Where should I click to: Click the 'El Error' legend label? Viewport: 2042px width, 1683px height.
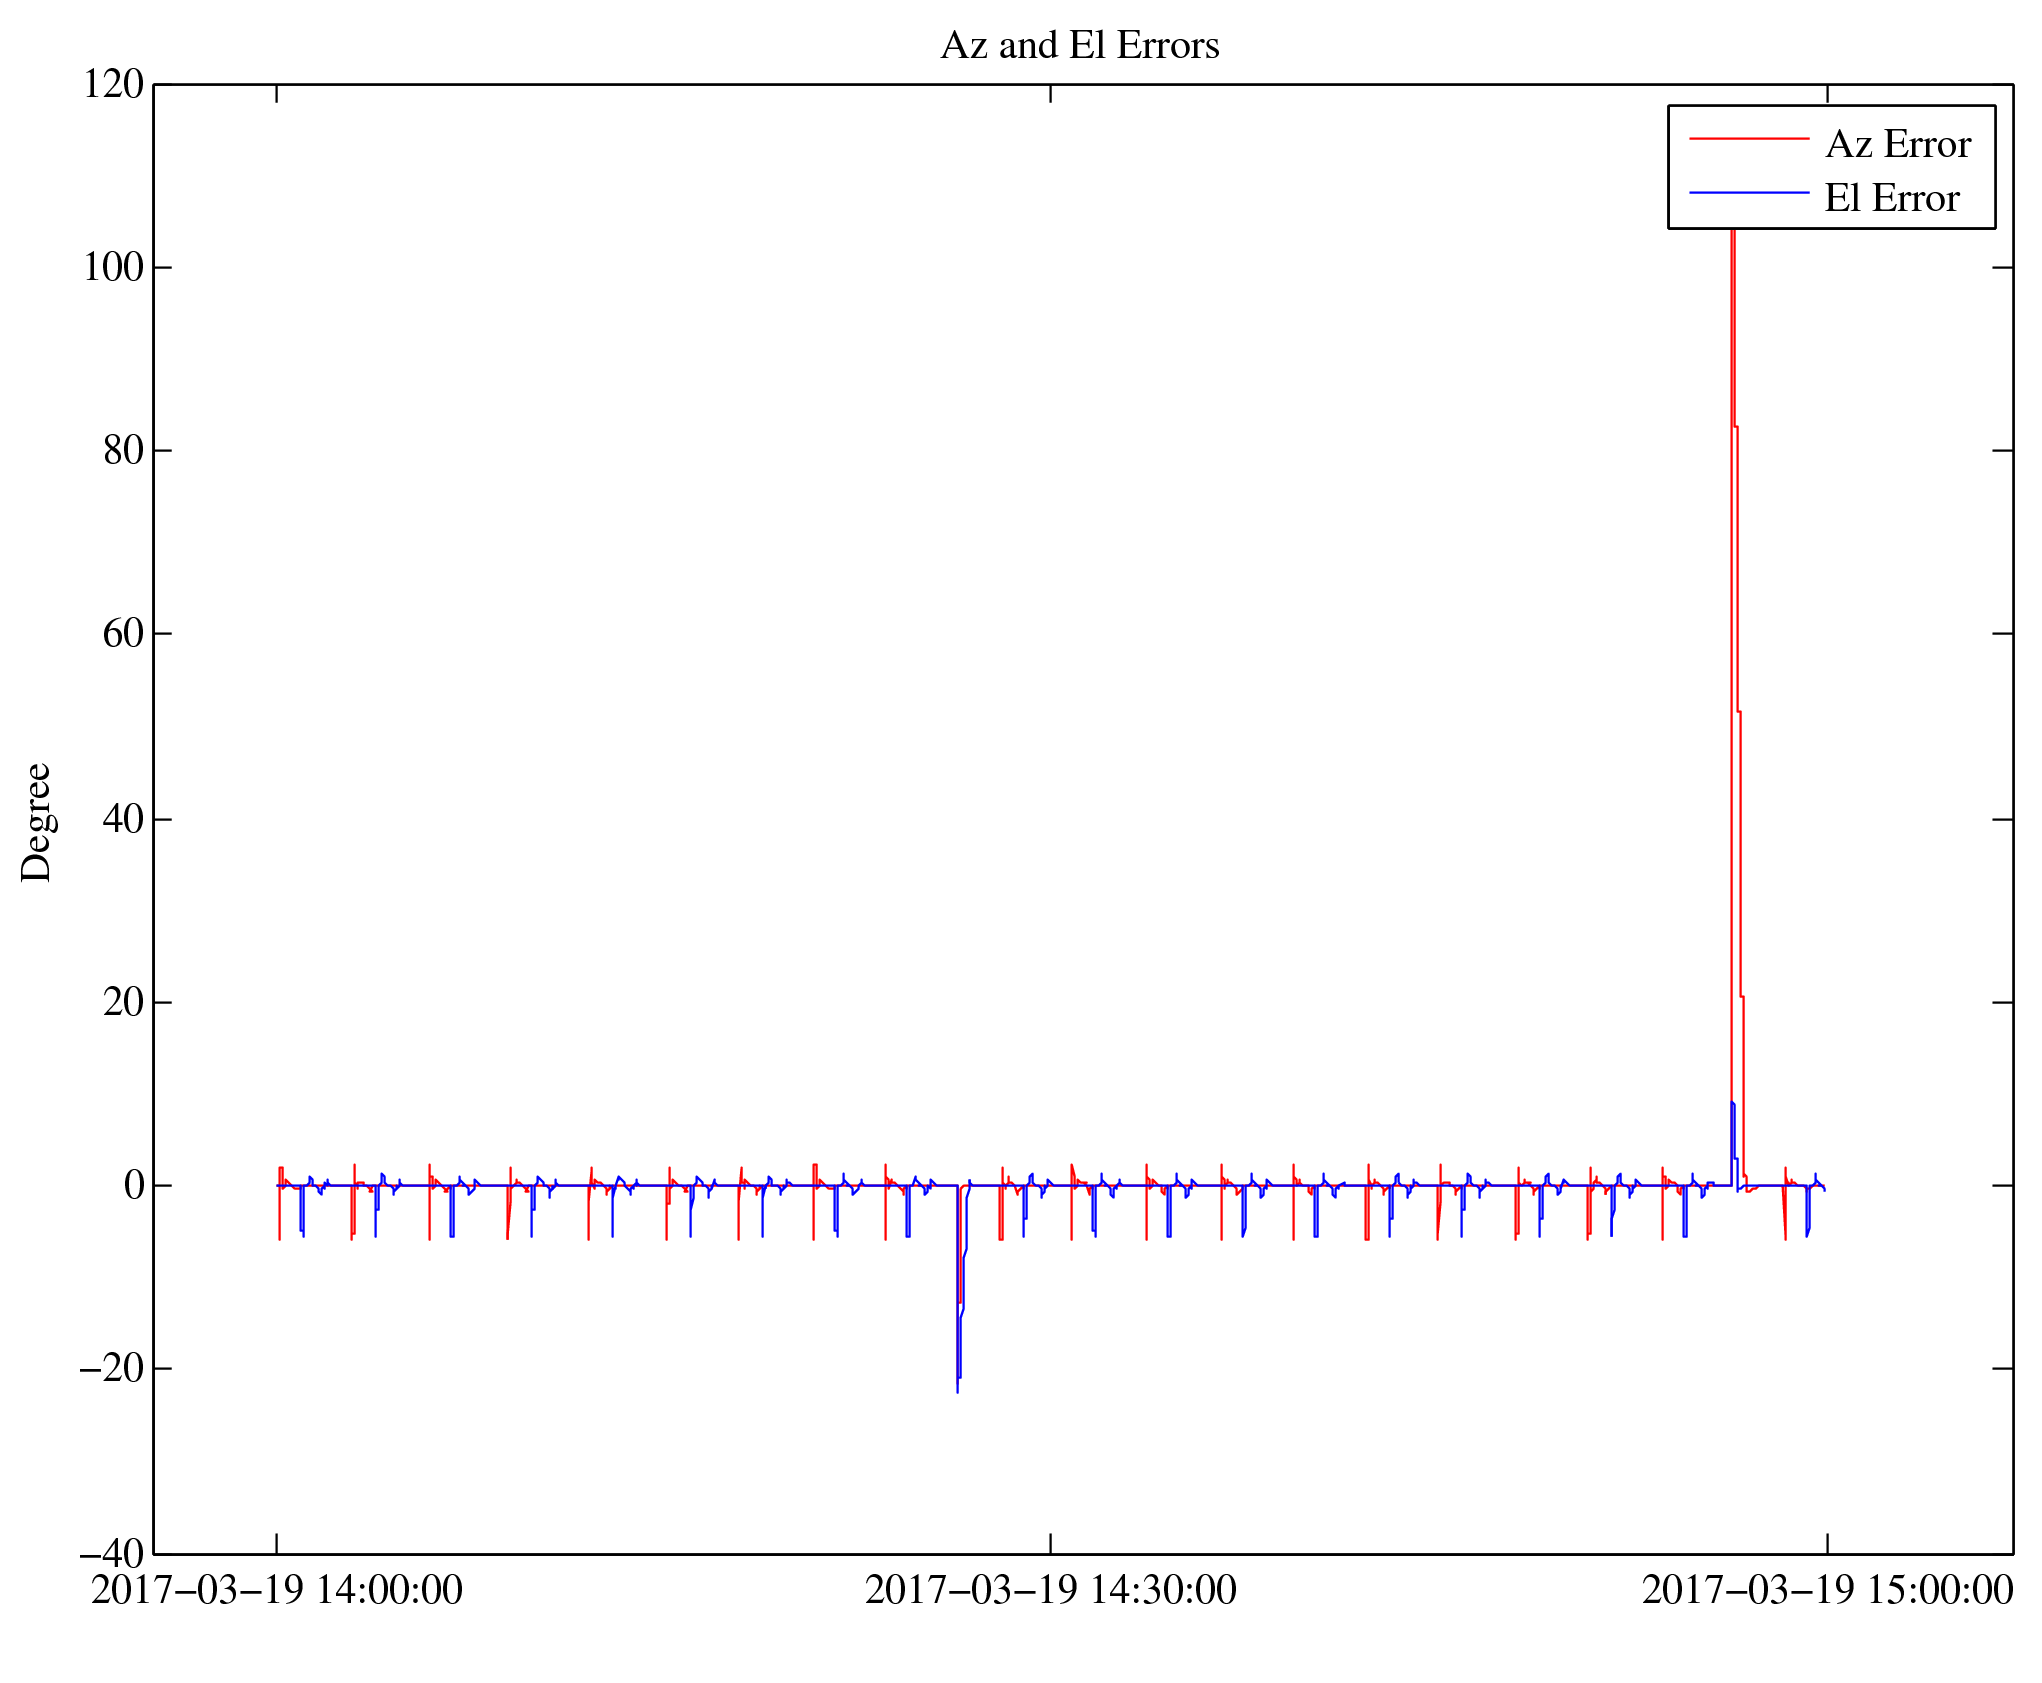coord(1891,198)
